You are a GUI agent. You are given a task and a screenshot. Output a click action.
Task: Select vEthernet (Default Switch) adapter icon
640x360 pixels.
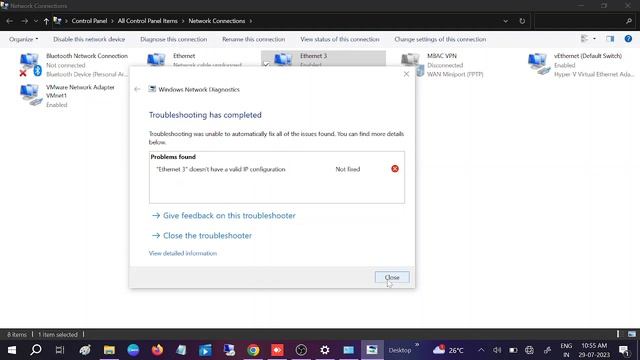[539, 64]
